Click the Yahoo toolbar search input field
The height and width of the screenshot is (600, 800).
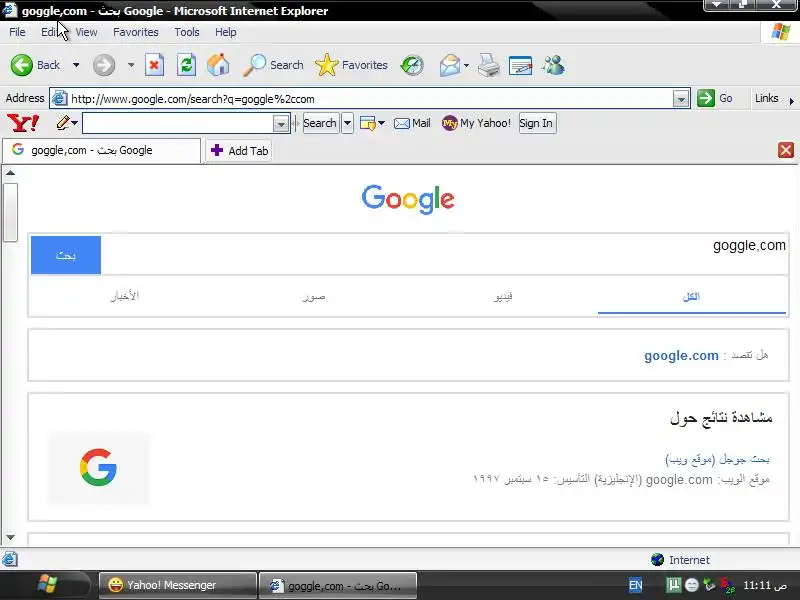click(x=179, y=123)
